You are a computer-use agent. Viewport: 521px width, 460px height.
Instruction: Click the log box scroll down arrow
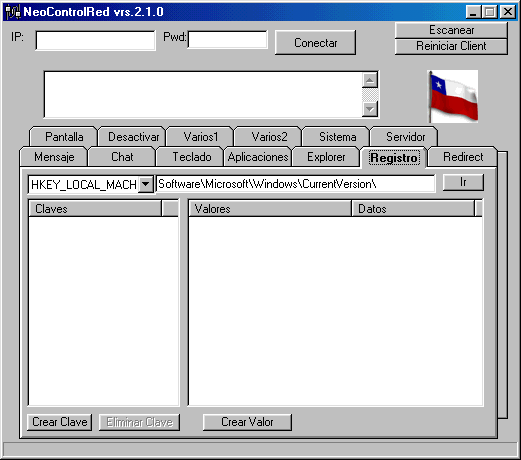[370, 109]
